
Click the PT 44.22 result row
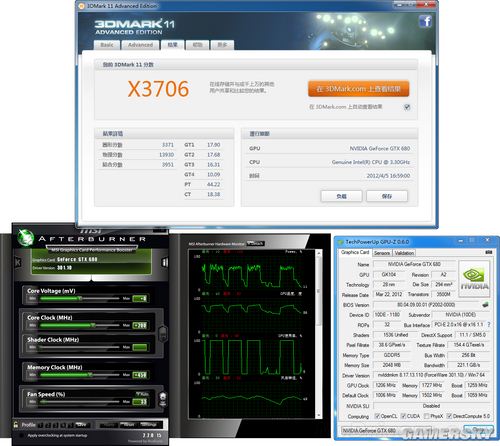pyautogui.click(x=202, y=184)
